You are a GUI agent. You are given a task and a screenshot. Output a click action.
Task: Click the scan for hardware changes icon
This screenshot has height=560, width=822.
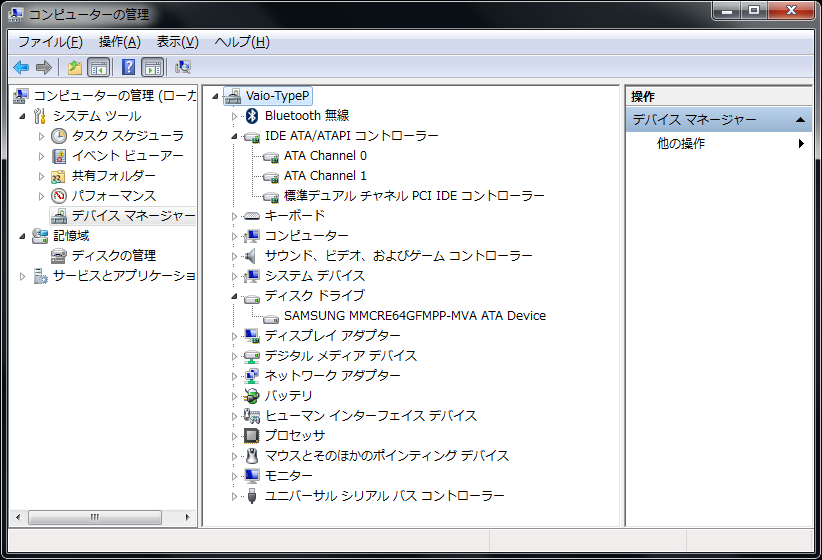182,67
